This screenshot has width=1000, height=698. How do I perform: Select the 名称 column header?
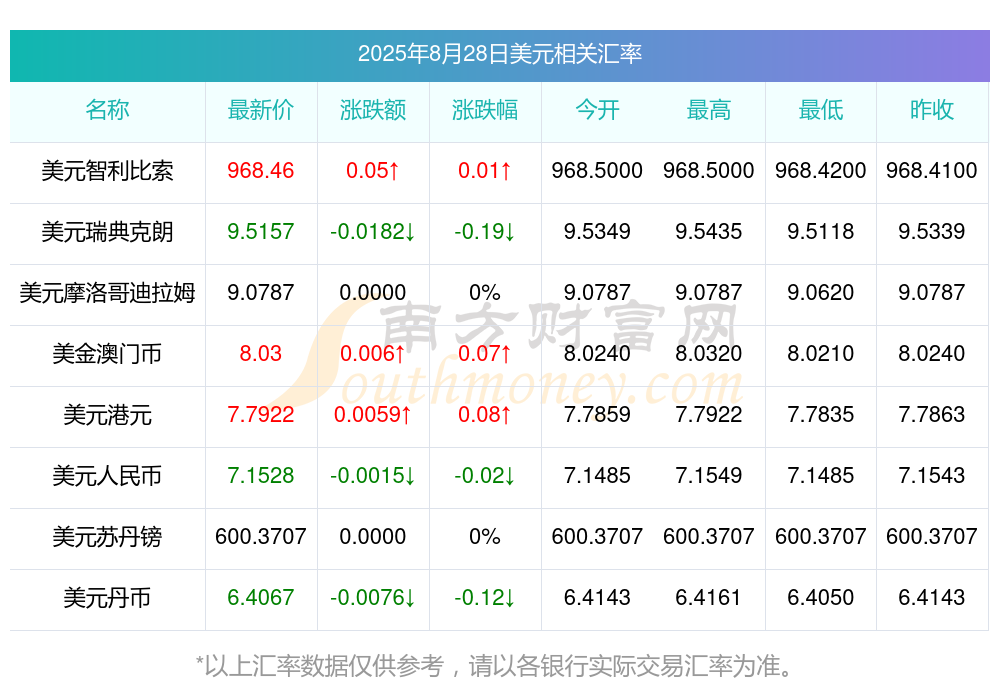[x=107, y=110]
